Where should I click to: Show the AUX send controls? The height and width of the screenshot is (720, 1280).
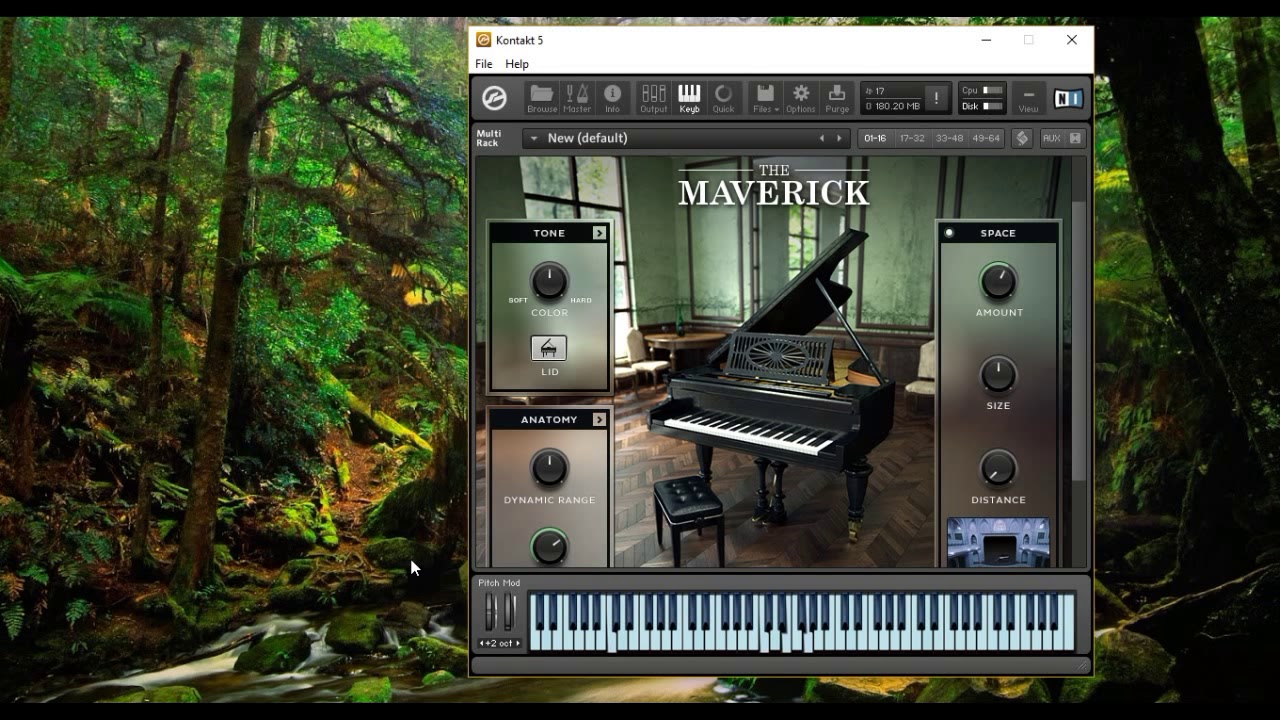[x=1051, y=138]
